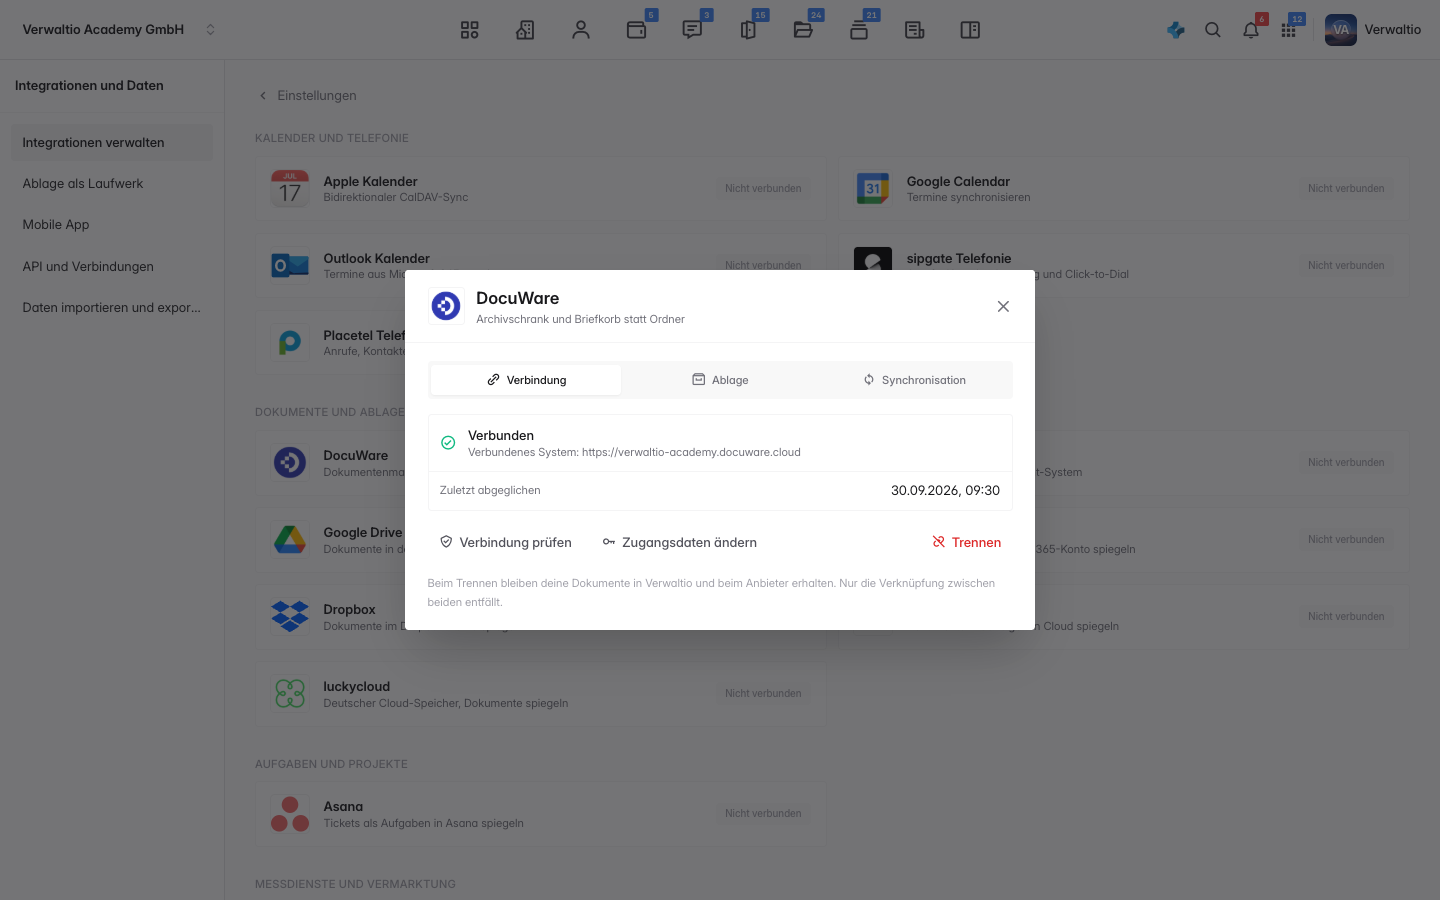Screen dimensions: 1440x900
Task: Open the luckycloud integration card
Action: point(541,694)
